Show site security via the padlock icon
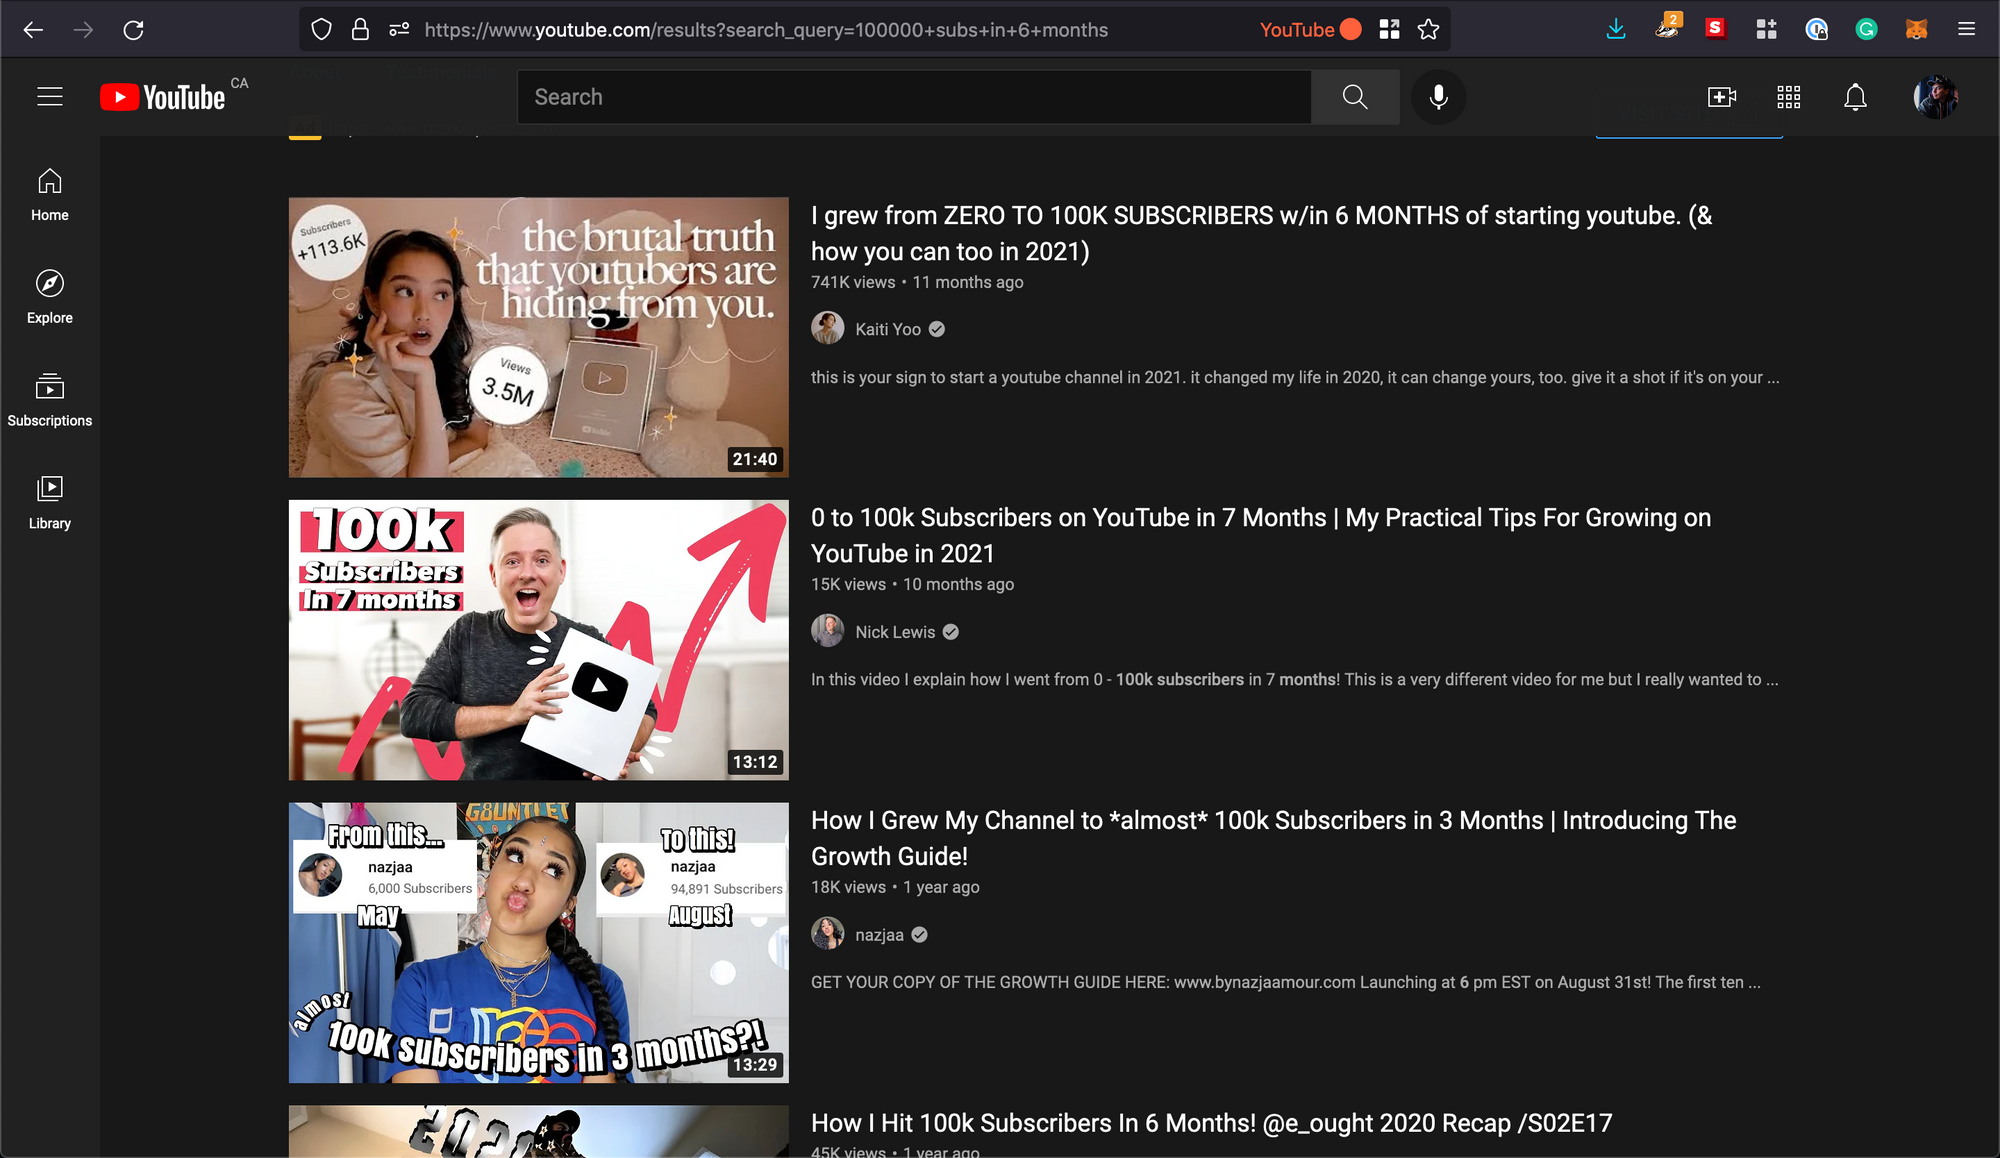 (x=360, y=30)
